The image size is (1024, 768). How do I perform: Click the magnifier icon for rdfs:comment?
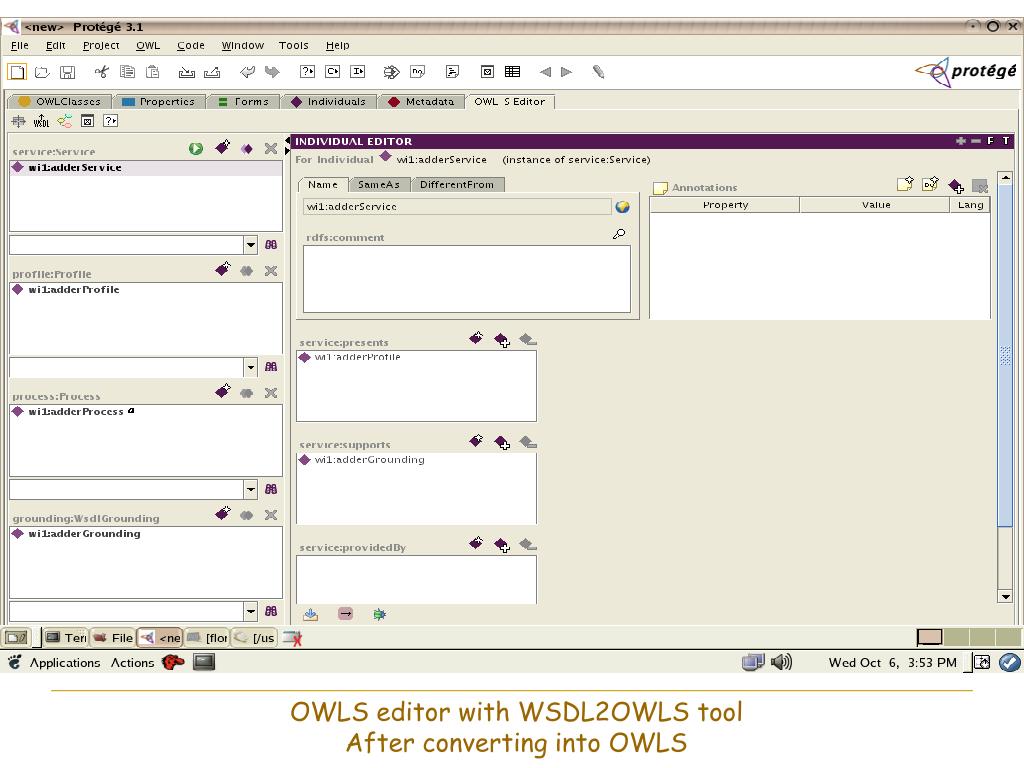tap(618, 234)
